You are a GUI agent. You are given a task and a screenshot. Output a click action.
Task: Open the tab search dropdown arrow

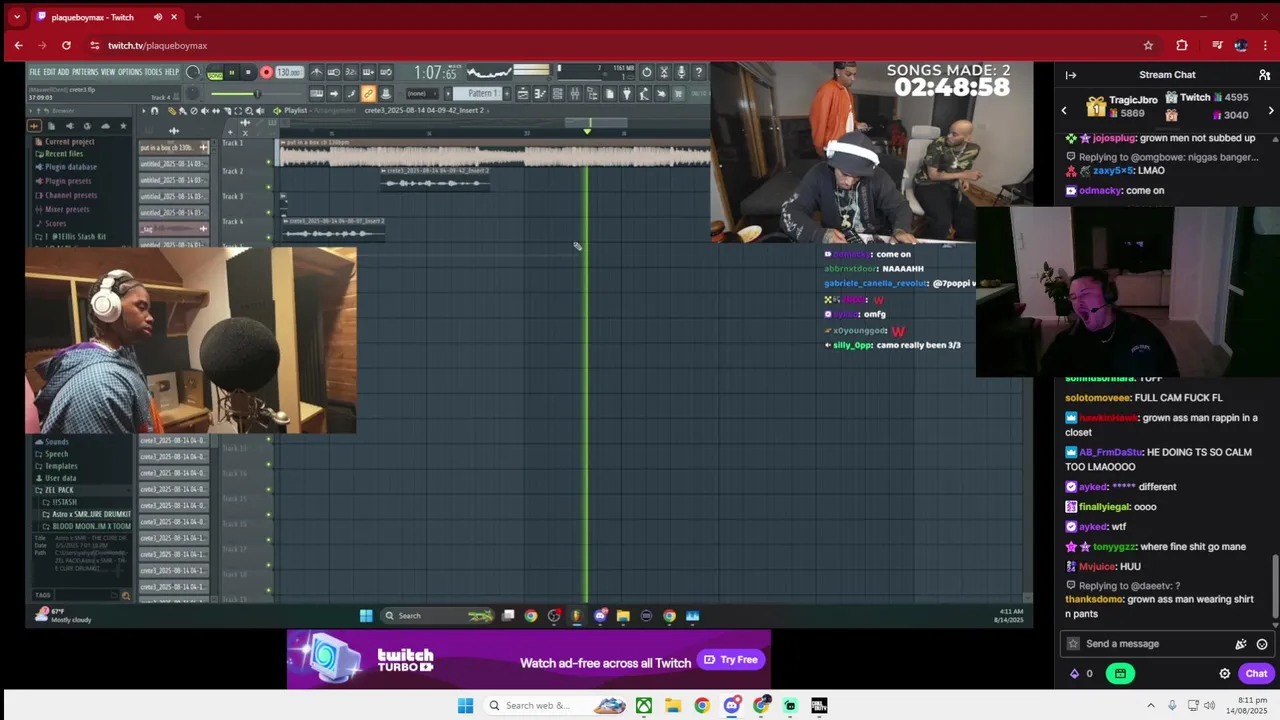coord(16,17)
